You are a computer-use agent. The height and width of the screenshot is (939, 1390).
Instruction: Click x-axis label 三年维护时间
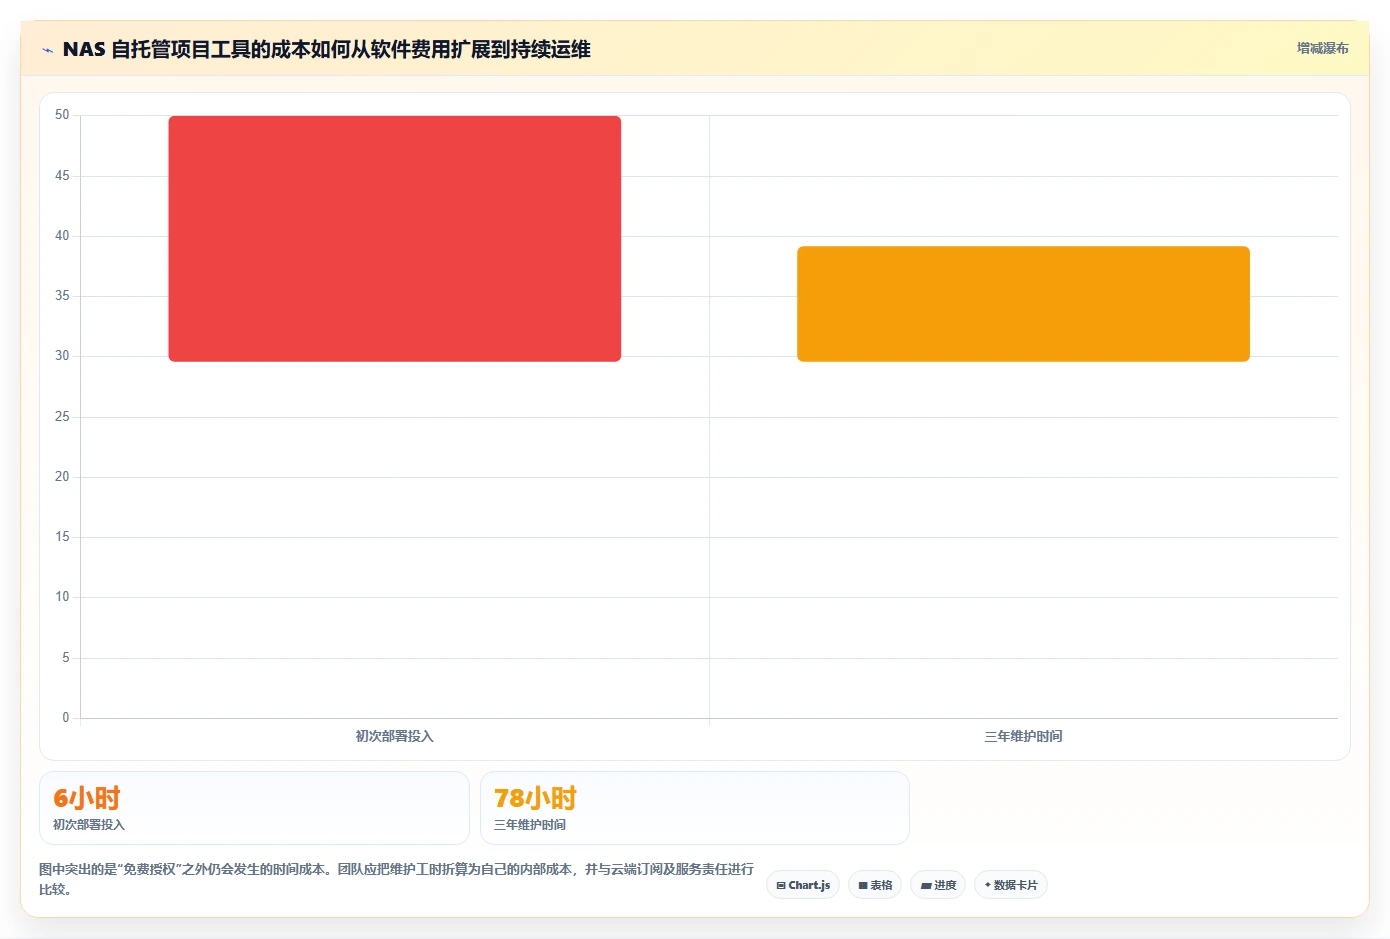1023,736
